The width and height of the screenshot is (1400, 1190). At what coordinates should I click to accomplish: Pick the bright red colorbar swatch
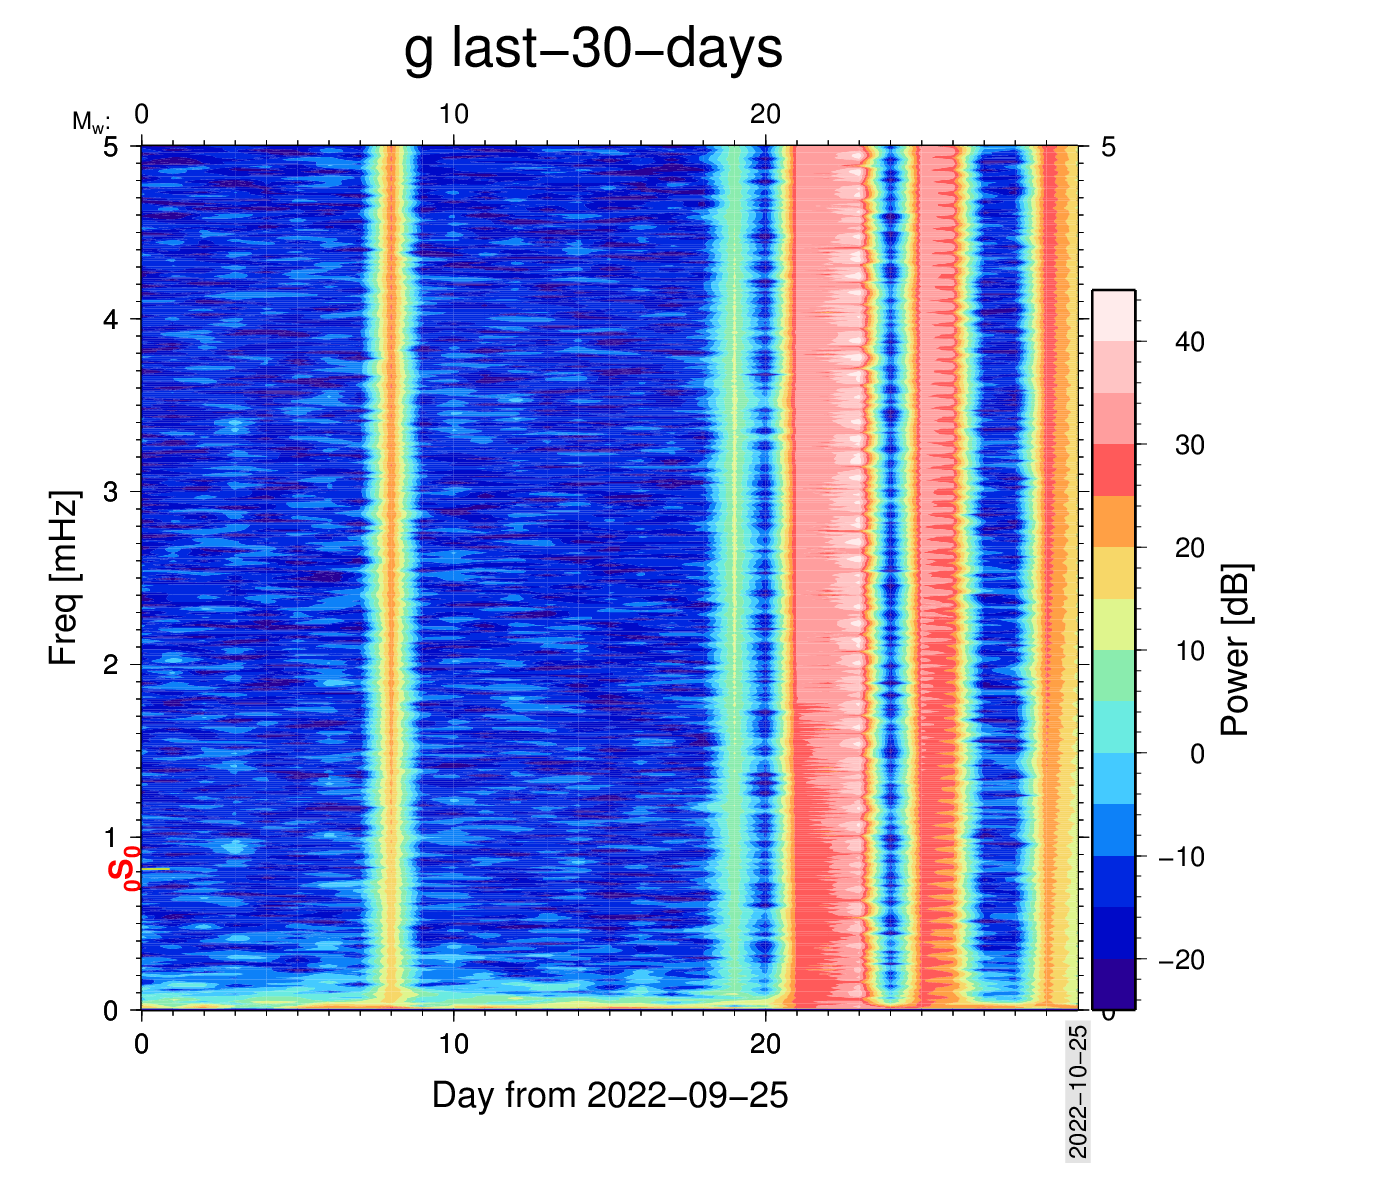pyautogui.click(x=1113, y=469)
